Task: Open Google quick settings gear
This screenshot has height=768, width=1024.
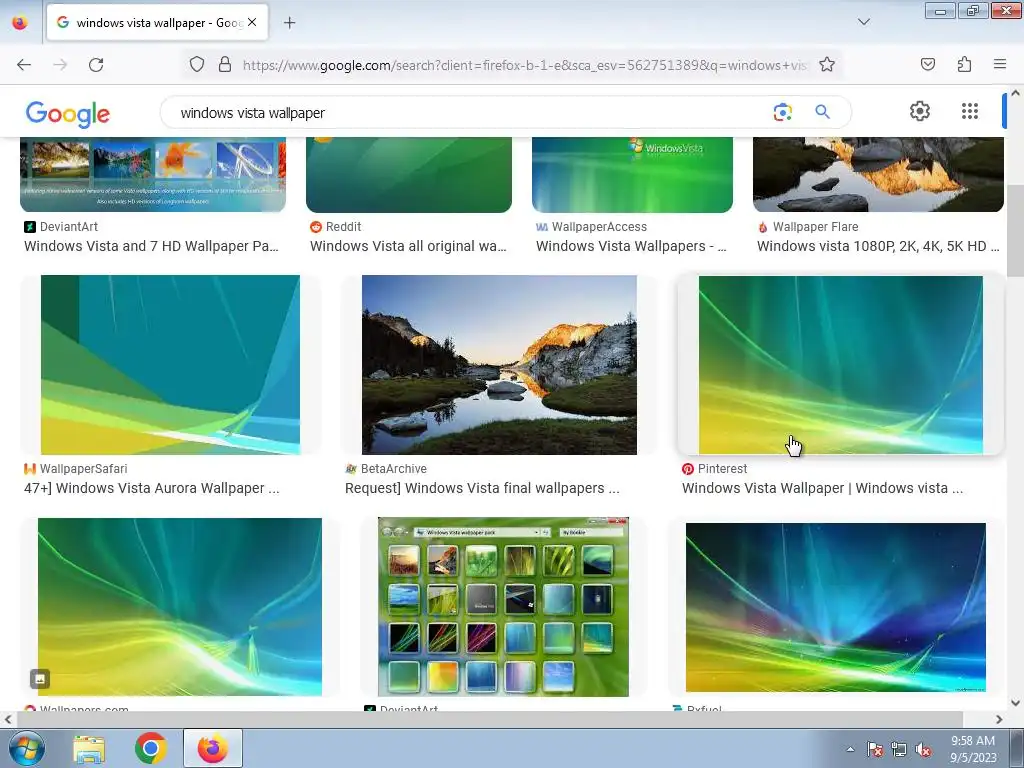Action: [x=920, y=111]
